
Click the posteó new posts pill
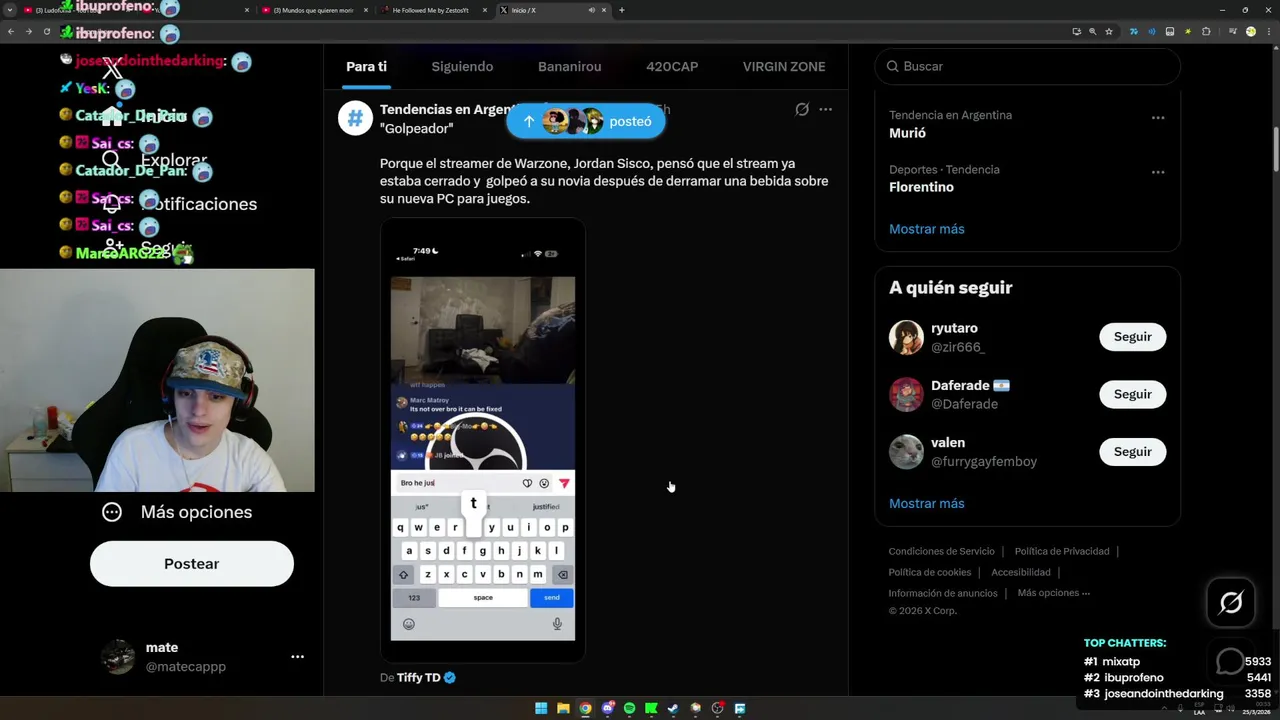585,121
